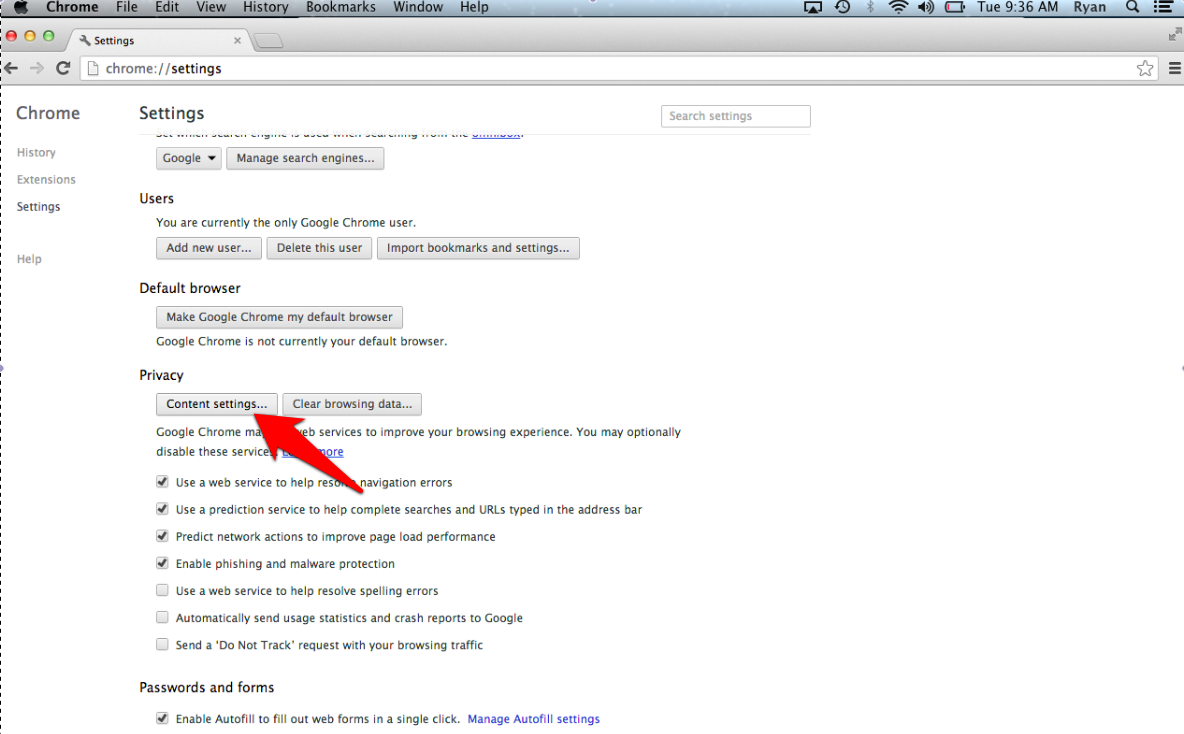Reload the page with the refresh icon
Image resolution: width=1184 pixels, height=734 pixels.
point(63,68)
